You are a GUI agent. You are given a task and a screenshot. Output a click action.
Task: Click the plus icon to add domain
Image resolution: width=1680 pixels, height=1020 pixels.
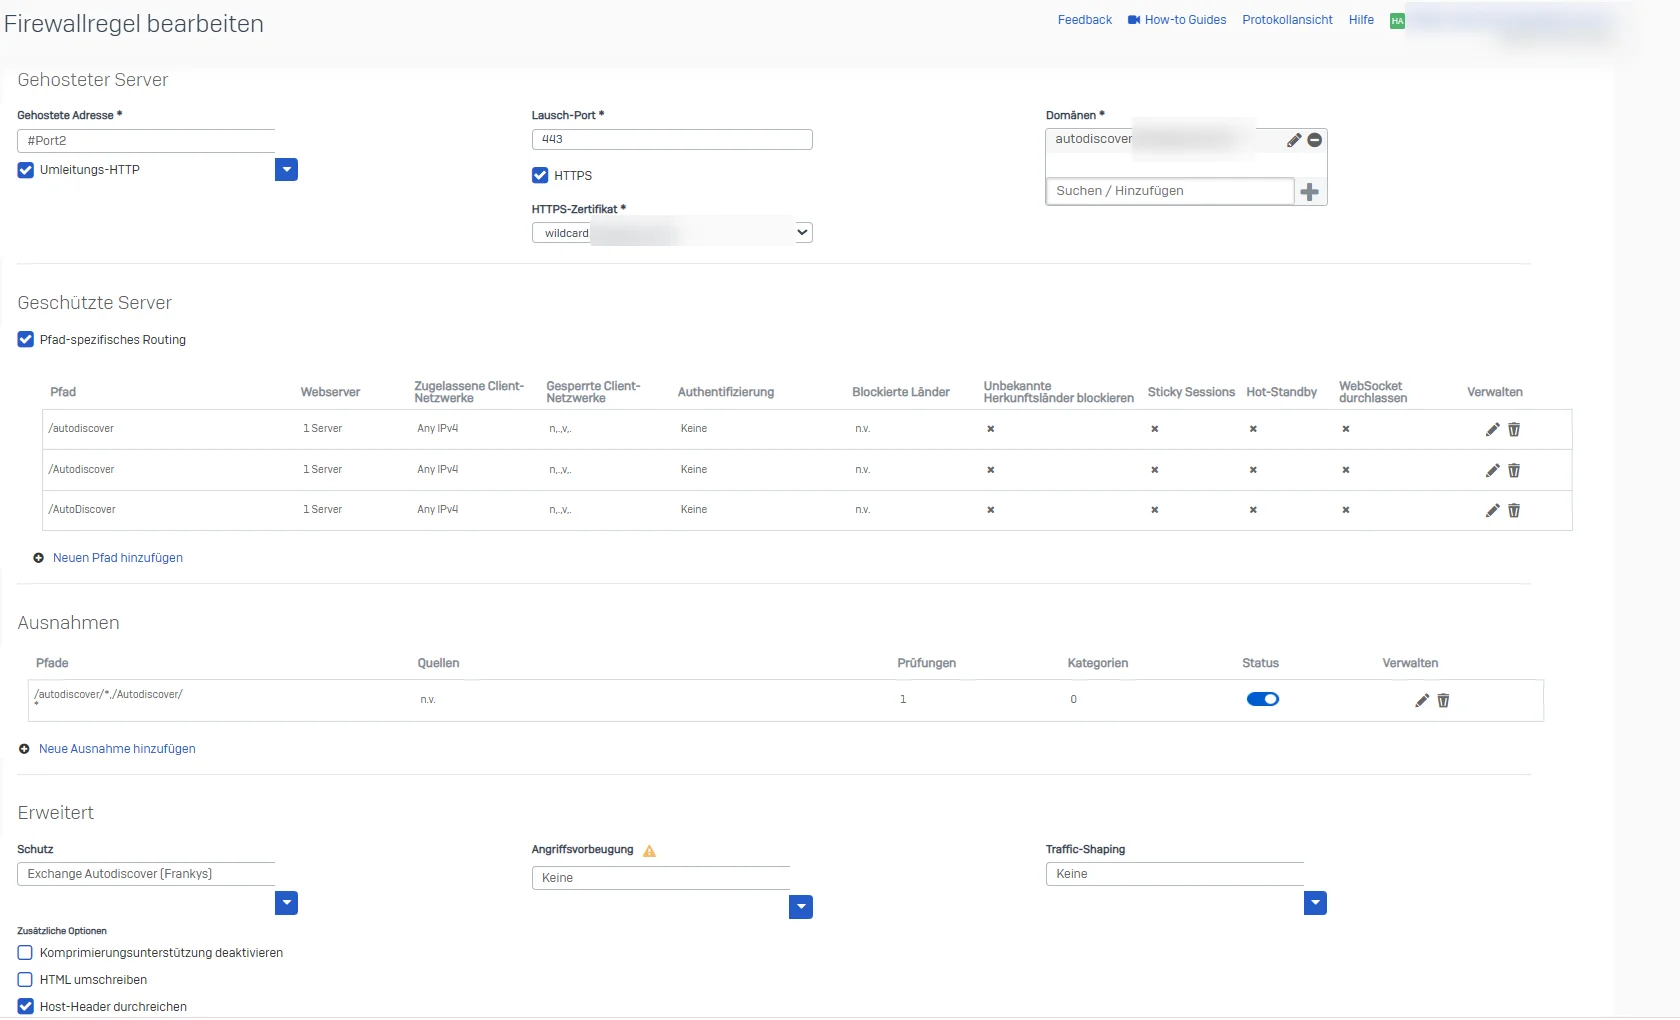pos(1310,192)
